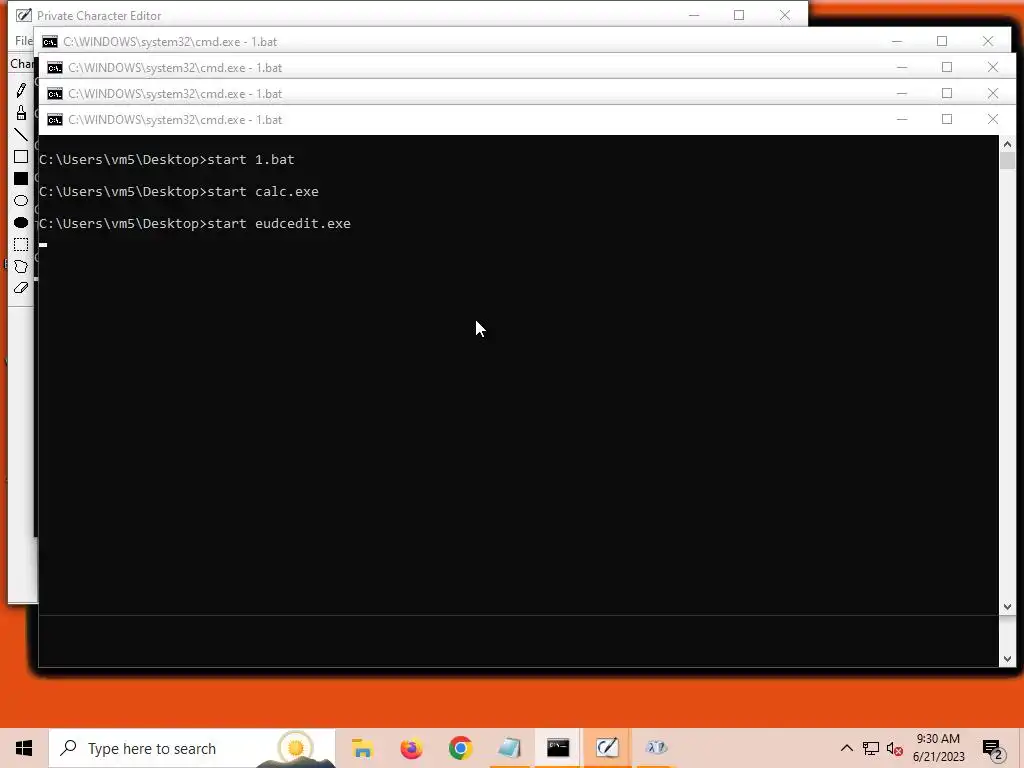The image size is (1024, 768).
Task: Click upper scroll down arrow in cmd window
Action: click(x=1007, y=607)
